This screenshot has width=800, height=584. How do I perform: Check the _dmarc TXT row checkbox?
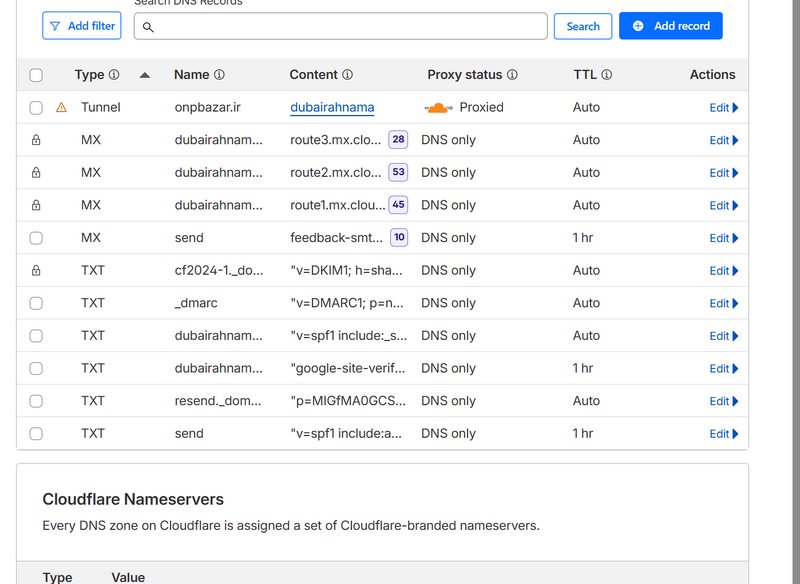tap(36, 303)
